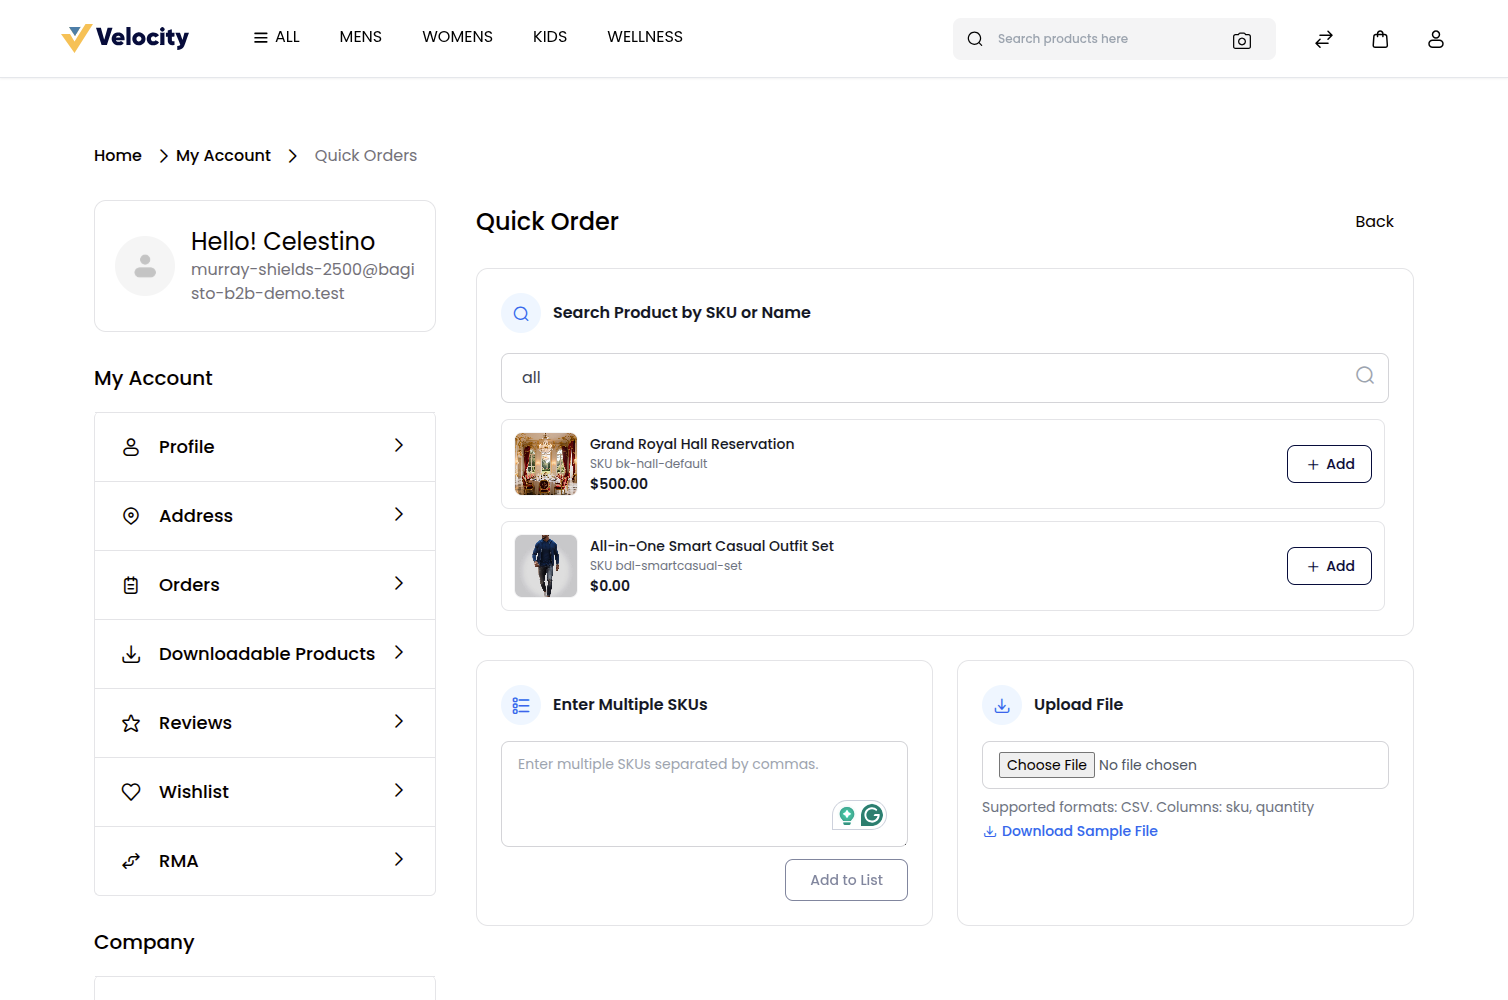Click the camera image search icon
Screen dimensions: 1508x1000
1242,40
